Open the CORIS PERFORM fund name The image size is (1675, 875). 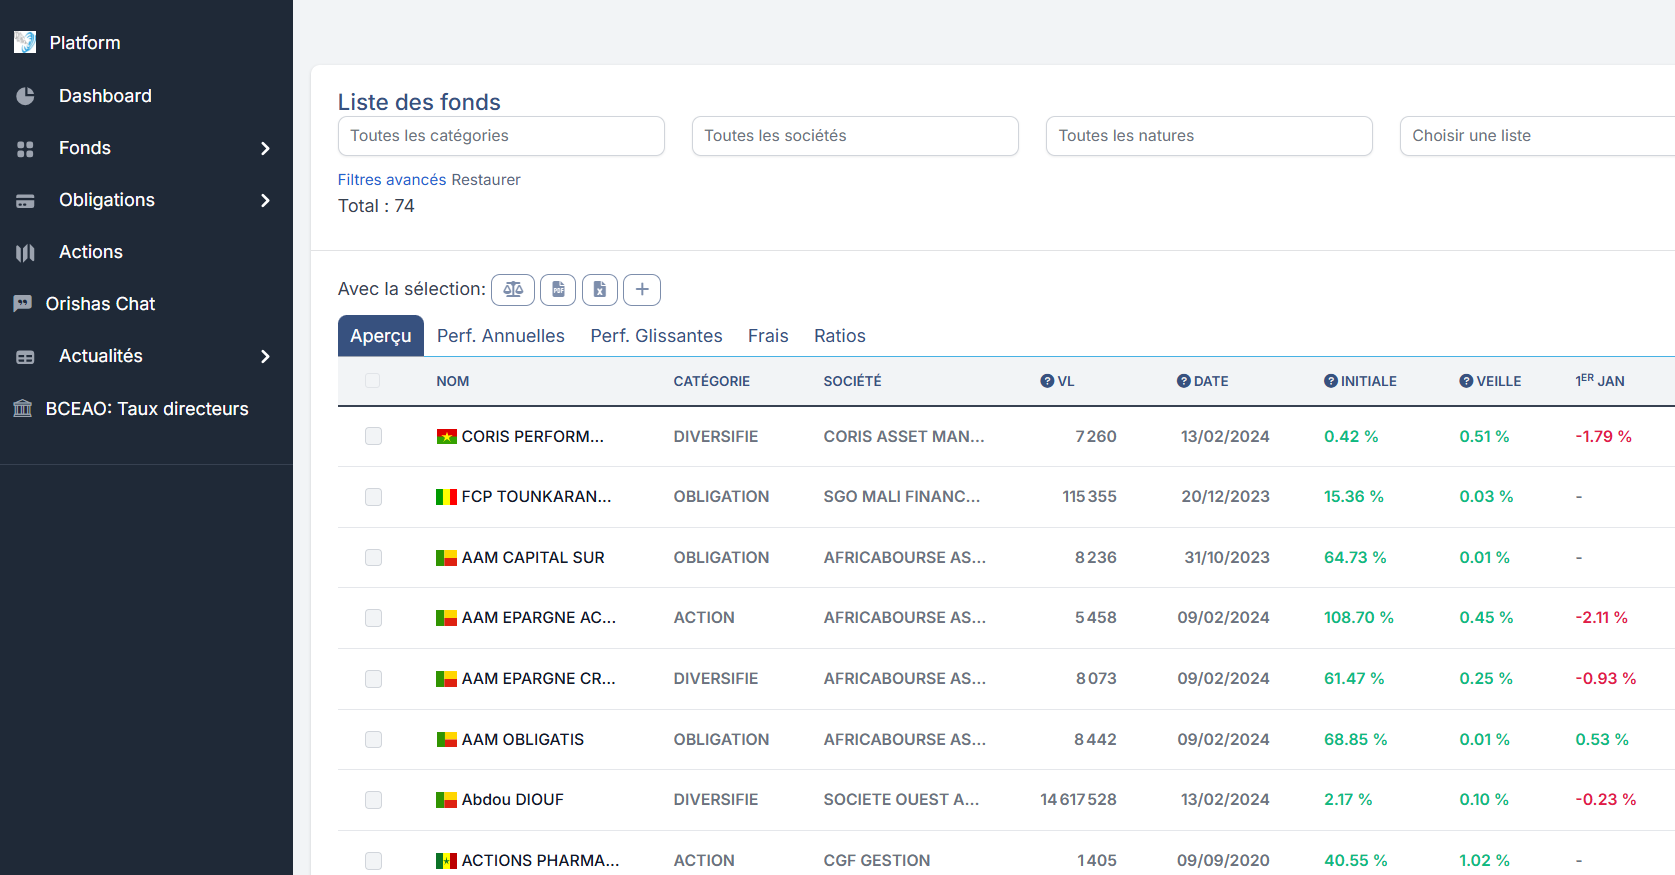532,437
